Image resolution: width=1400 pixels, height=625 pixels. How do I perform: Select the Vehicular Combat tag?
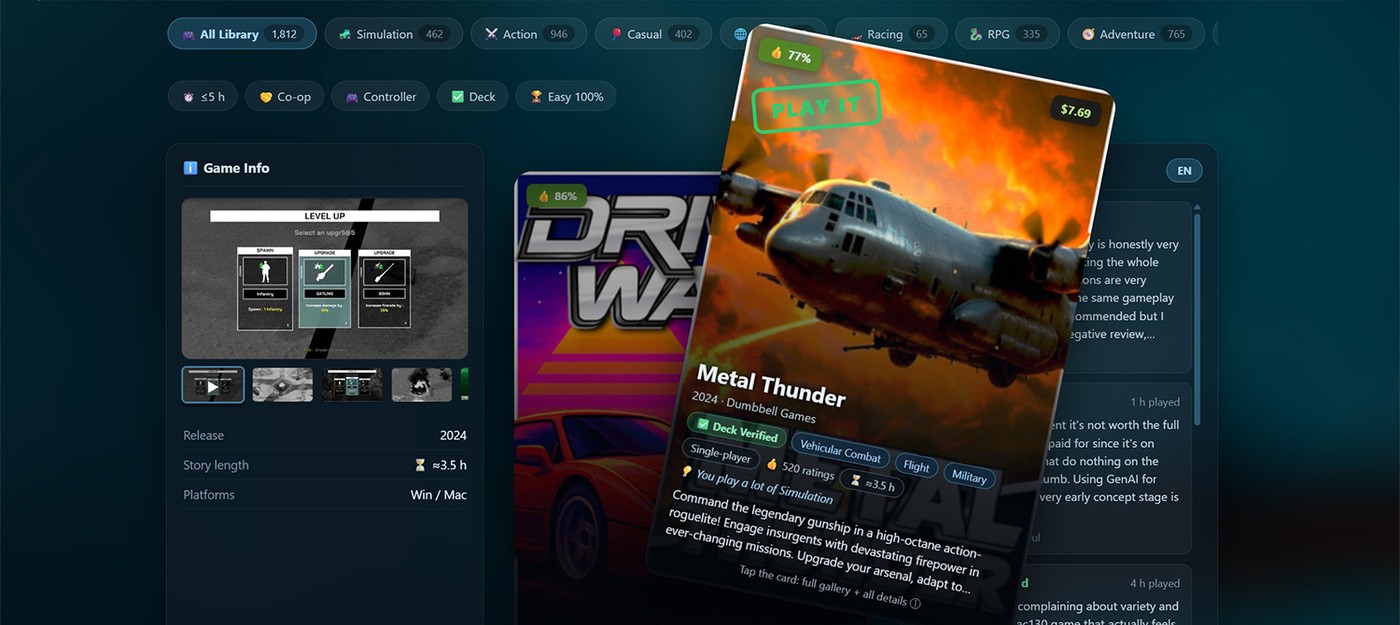pyautogui.click(x=841, y=452)
